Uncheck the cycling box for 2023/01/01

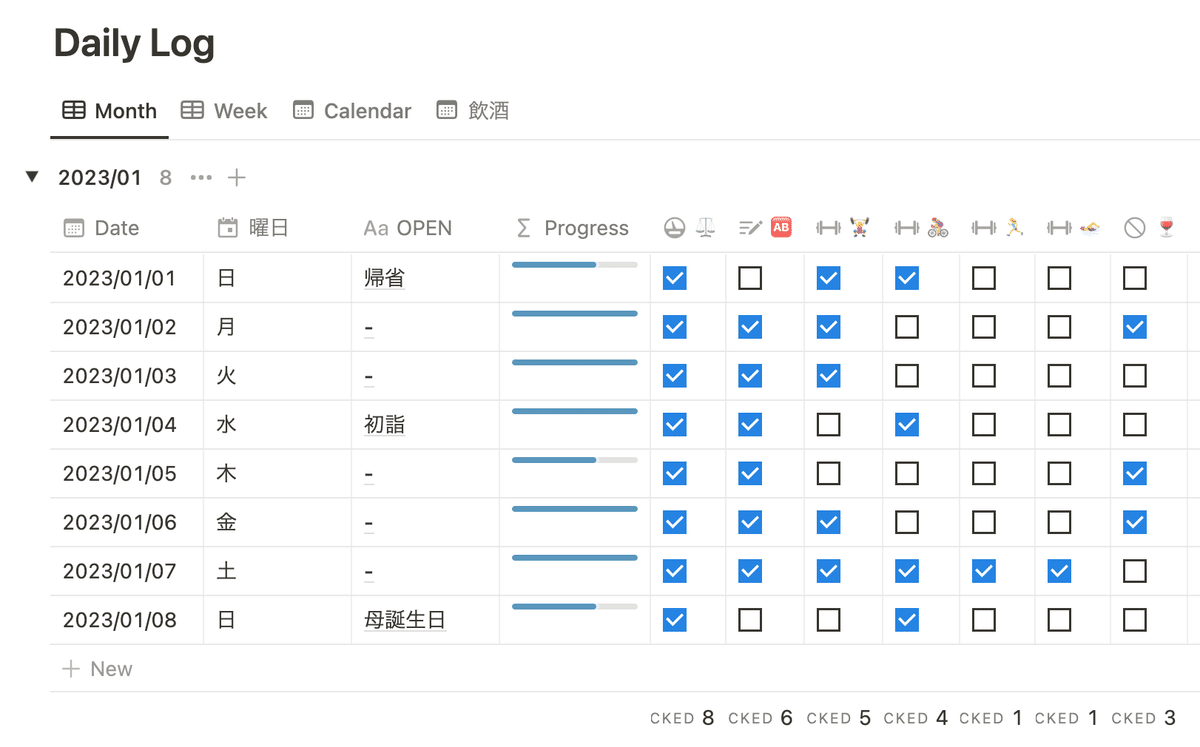(907, 278)
